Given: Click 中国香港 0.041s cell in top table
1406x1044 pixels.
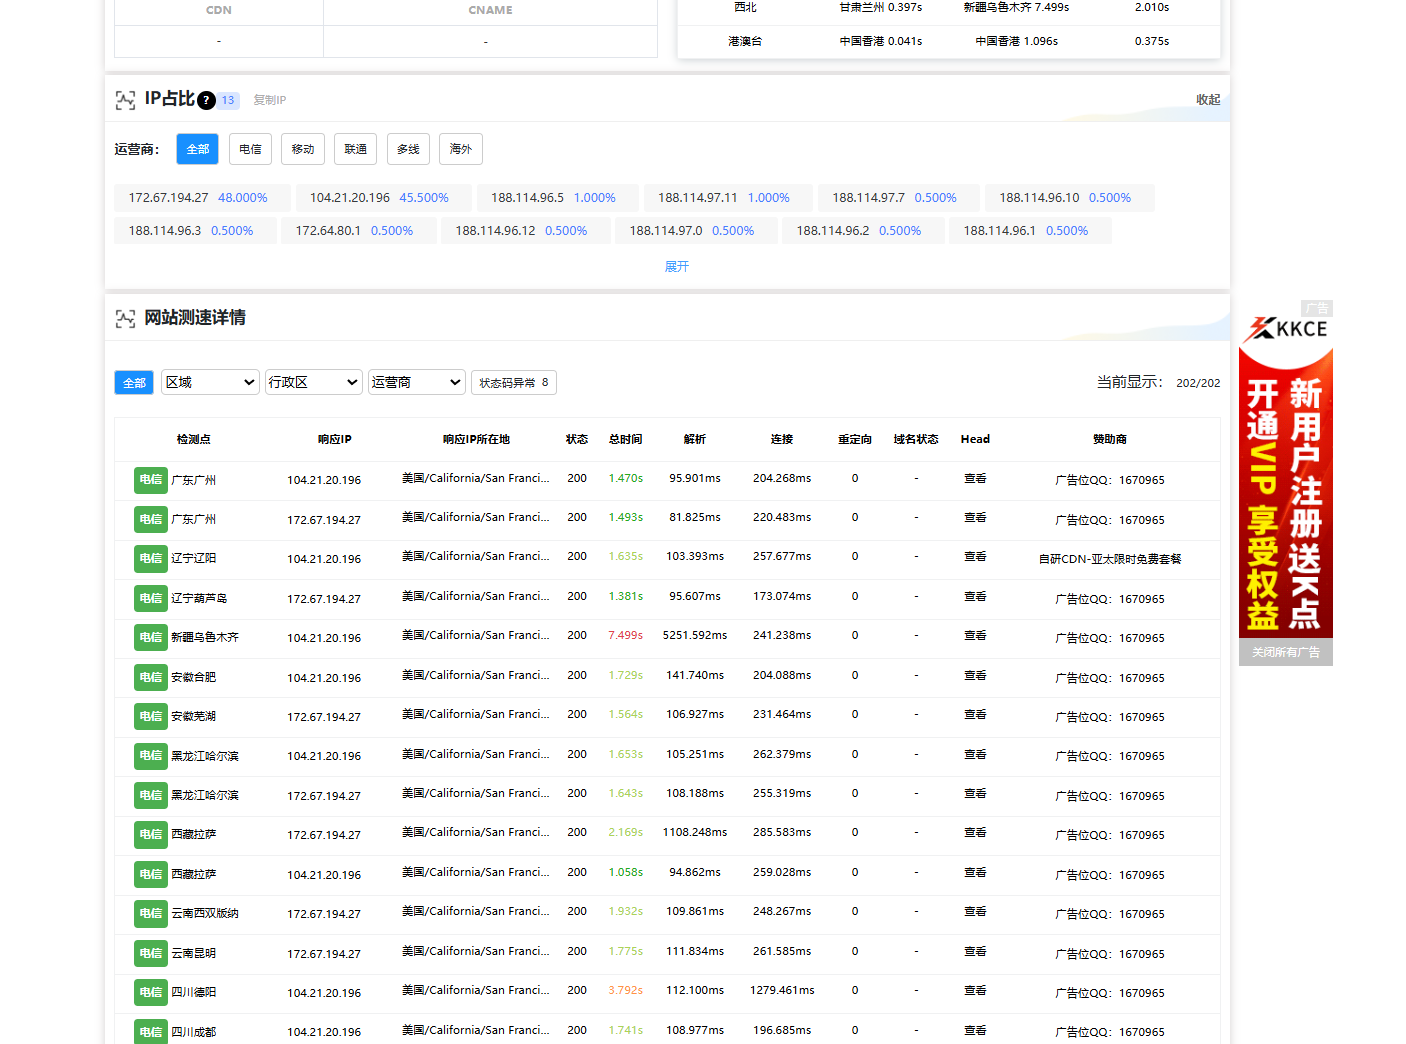Looking at the screenshot, I should [x=881, y=42].
